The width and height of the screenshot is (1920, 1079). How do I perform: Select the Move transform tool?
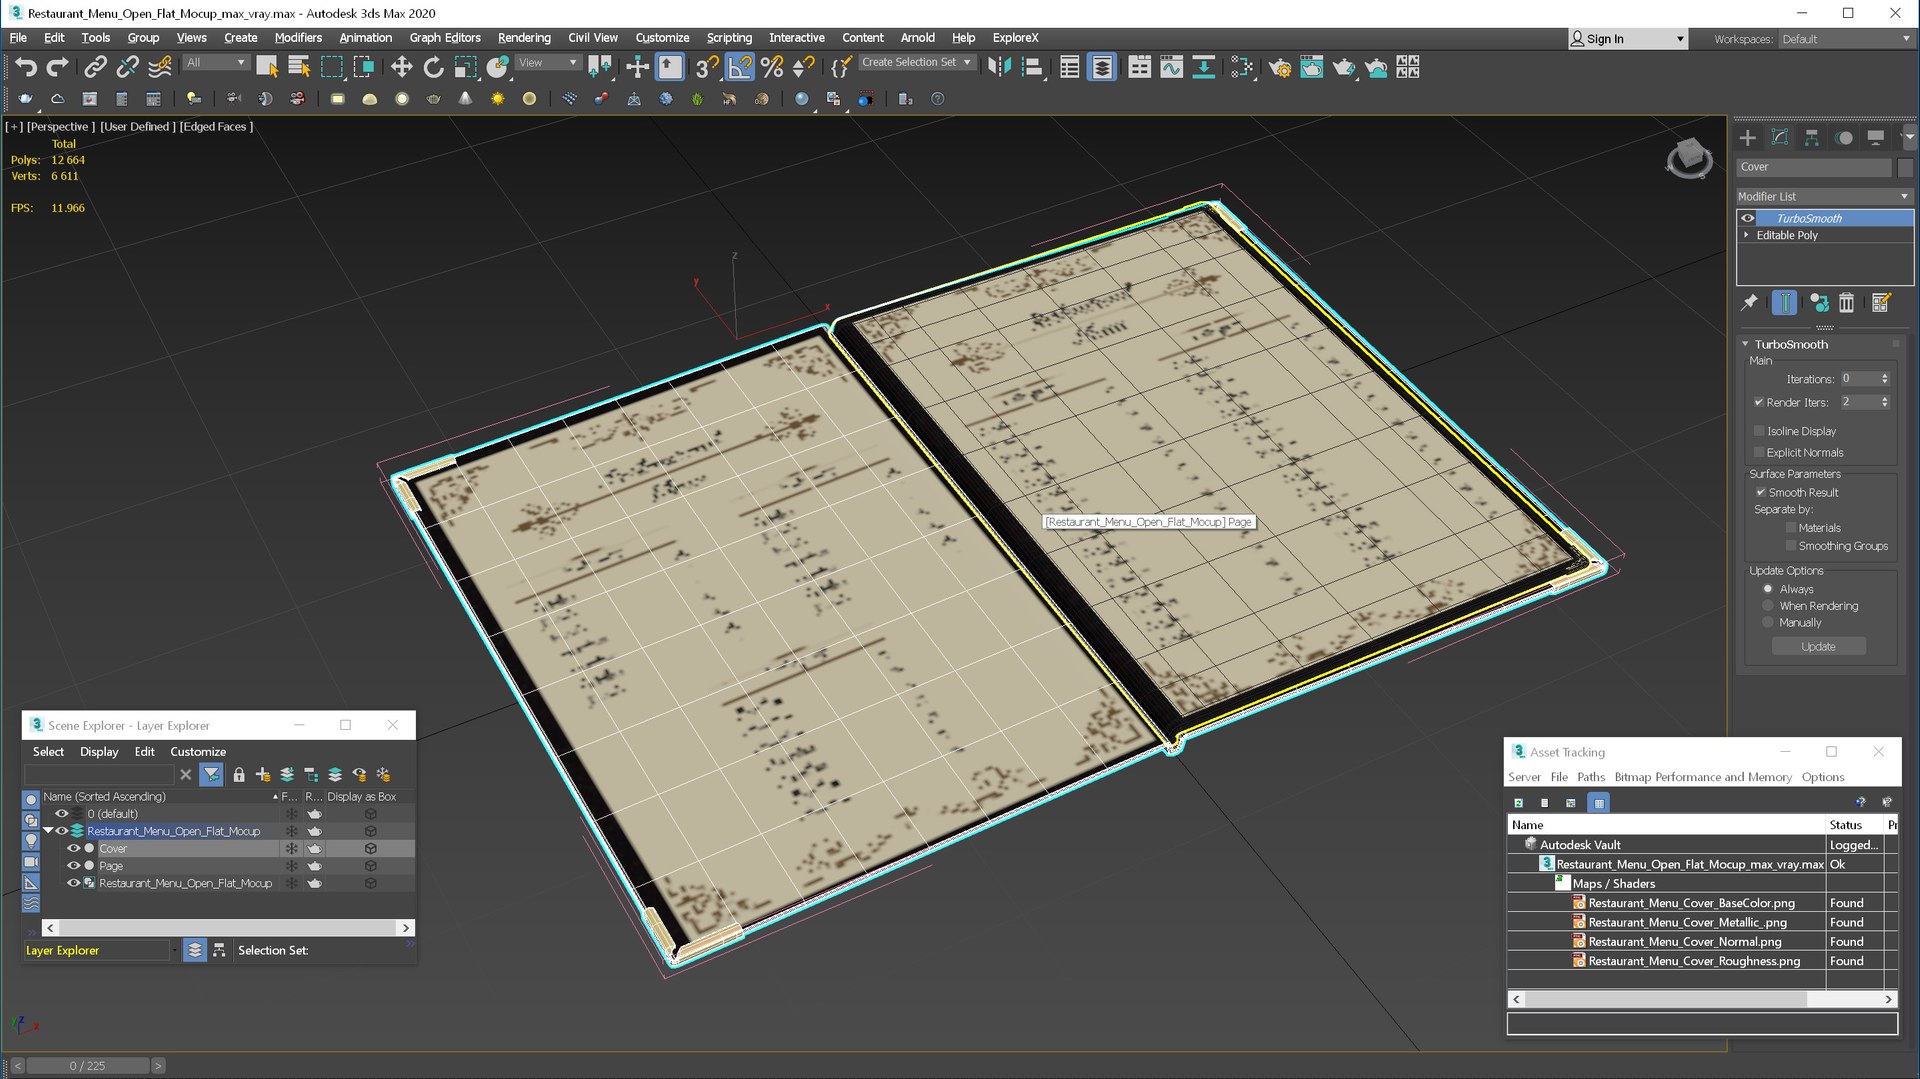point(401,67)
